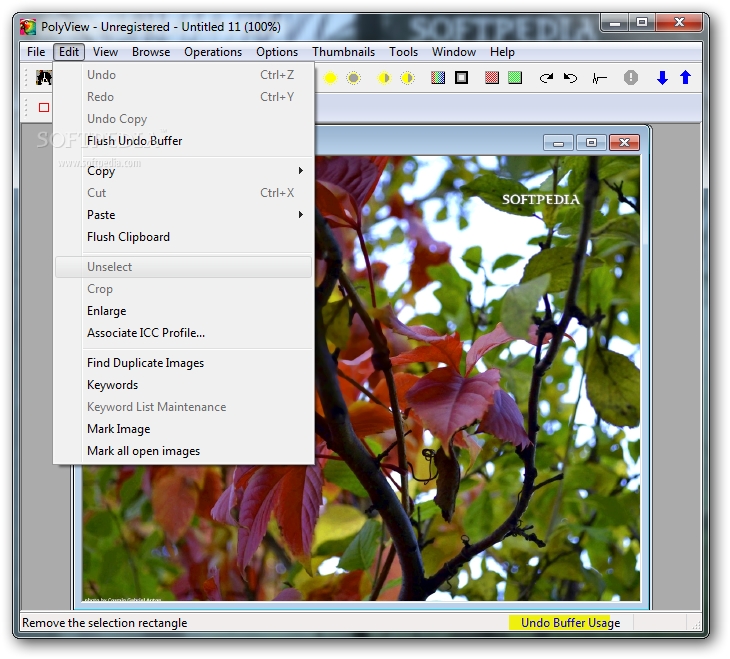Click the black-bordered grayscale square icon
Screen dimensions: 730x659
(x=461, y=78)
